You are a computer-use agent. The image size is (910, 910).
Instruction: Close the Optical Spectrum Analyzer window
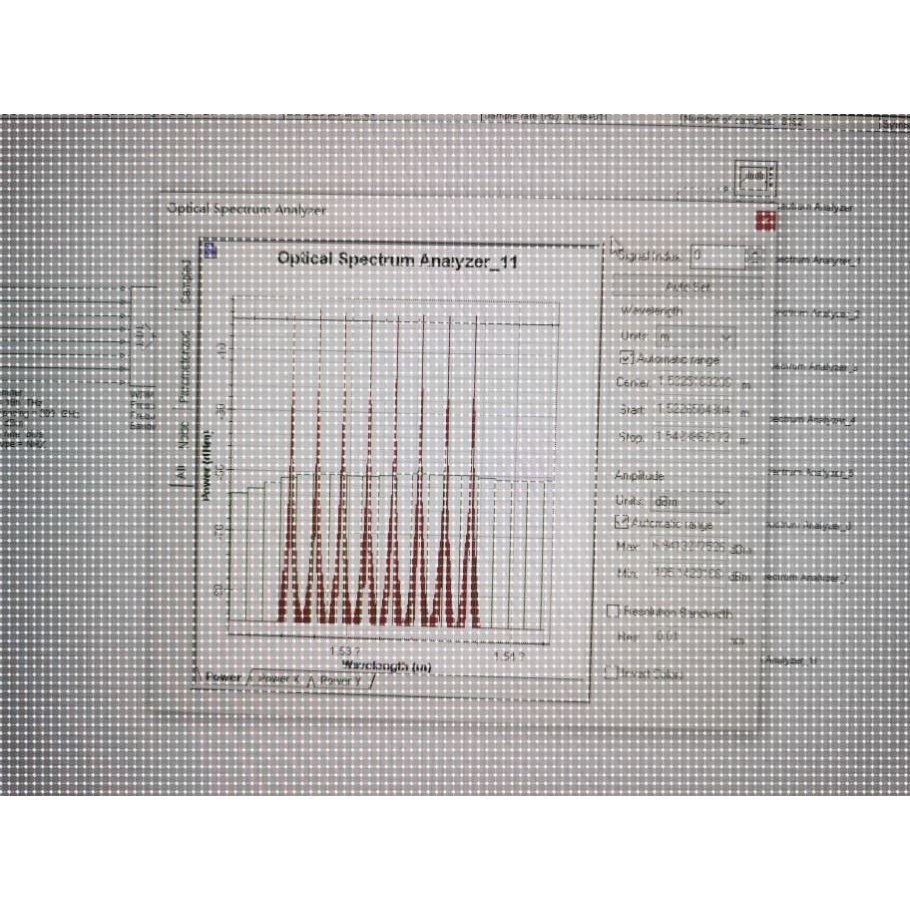(x=765, y=221)
